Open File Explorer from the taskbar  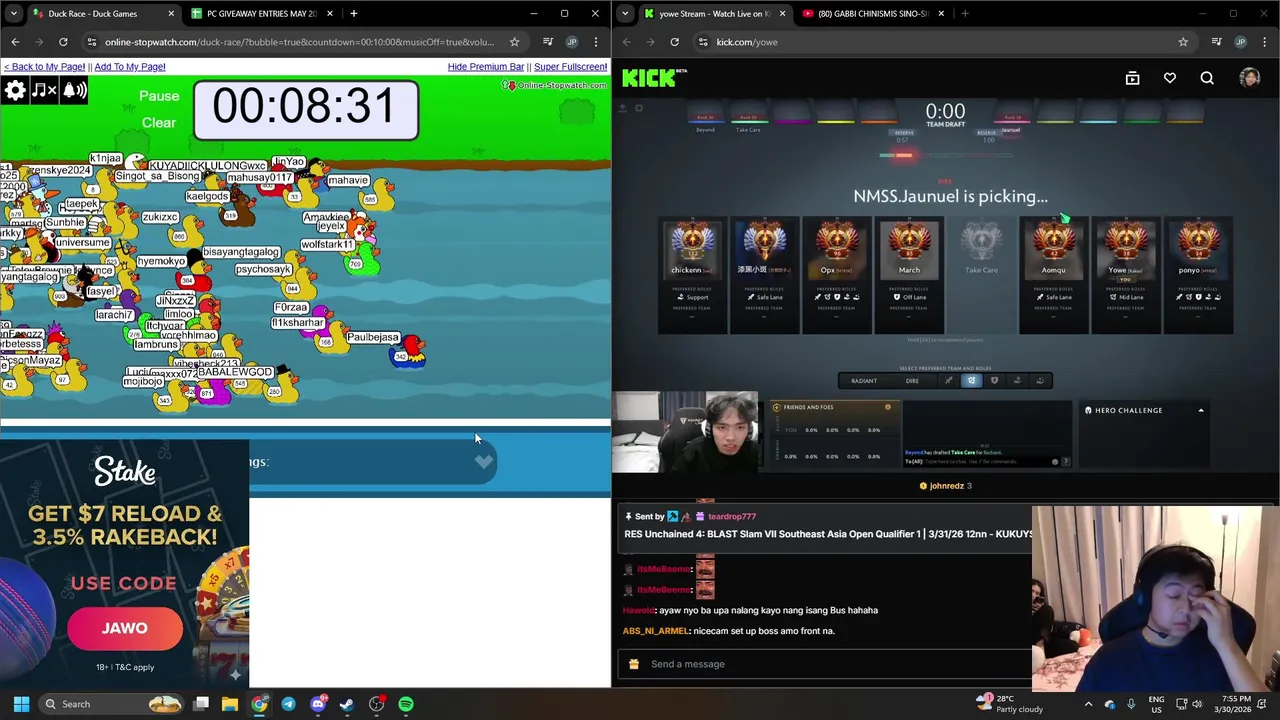pyautogui.click(x=230, y=704)
